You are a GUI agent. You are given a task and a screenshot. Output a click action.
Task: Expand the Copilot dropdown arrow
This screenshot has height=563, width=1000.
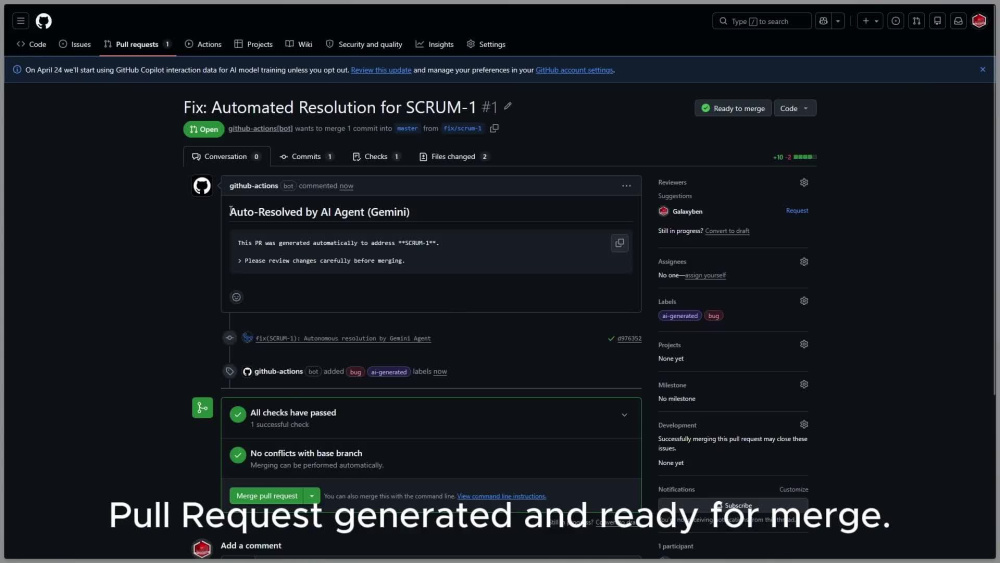pyautogui.click(x=838, y=21)
